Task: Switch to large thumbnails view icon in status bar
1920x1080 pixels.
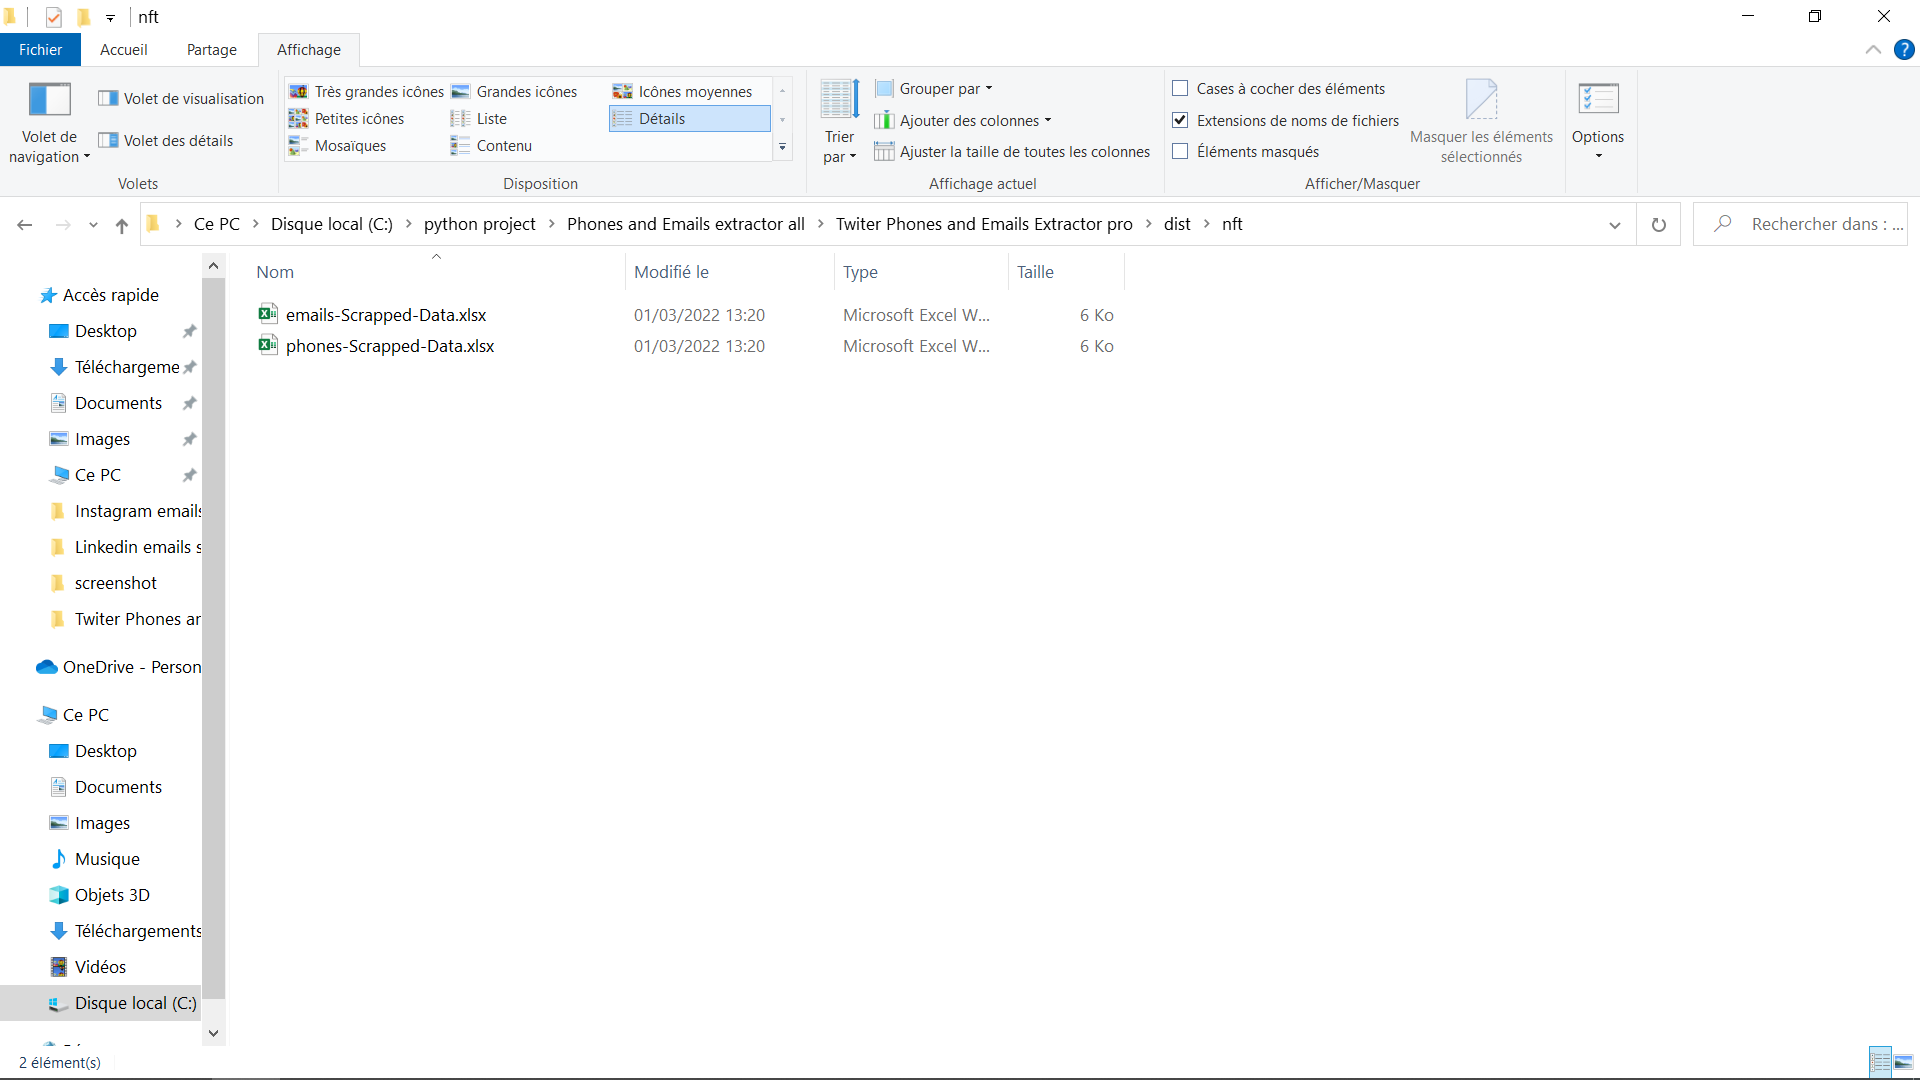Action: [1903, 1062]
